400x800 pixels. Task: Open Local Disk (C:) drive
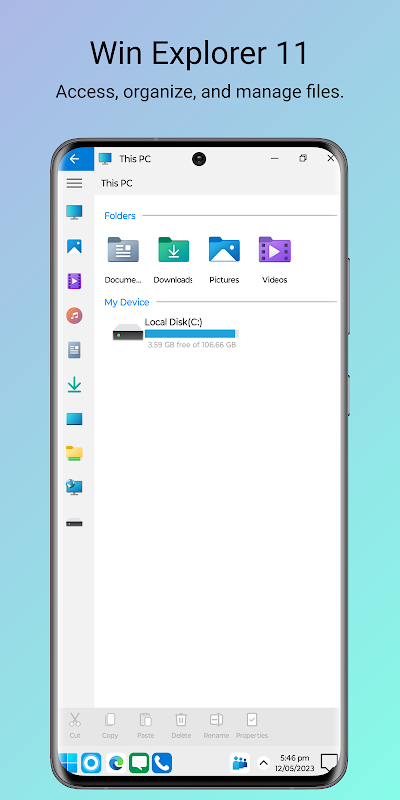pyautogui.click(x=176, y=333)
